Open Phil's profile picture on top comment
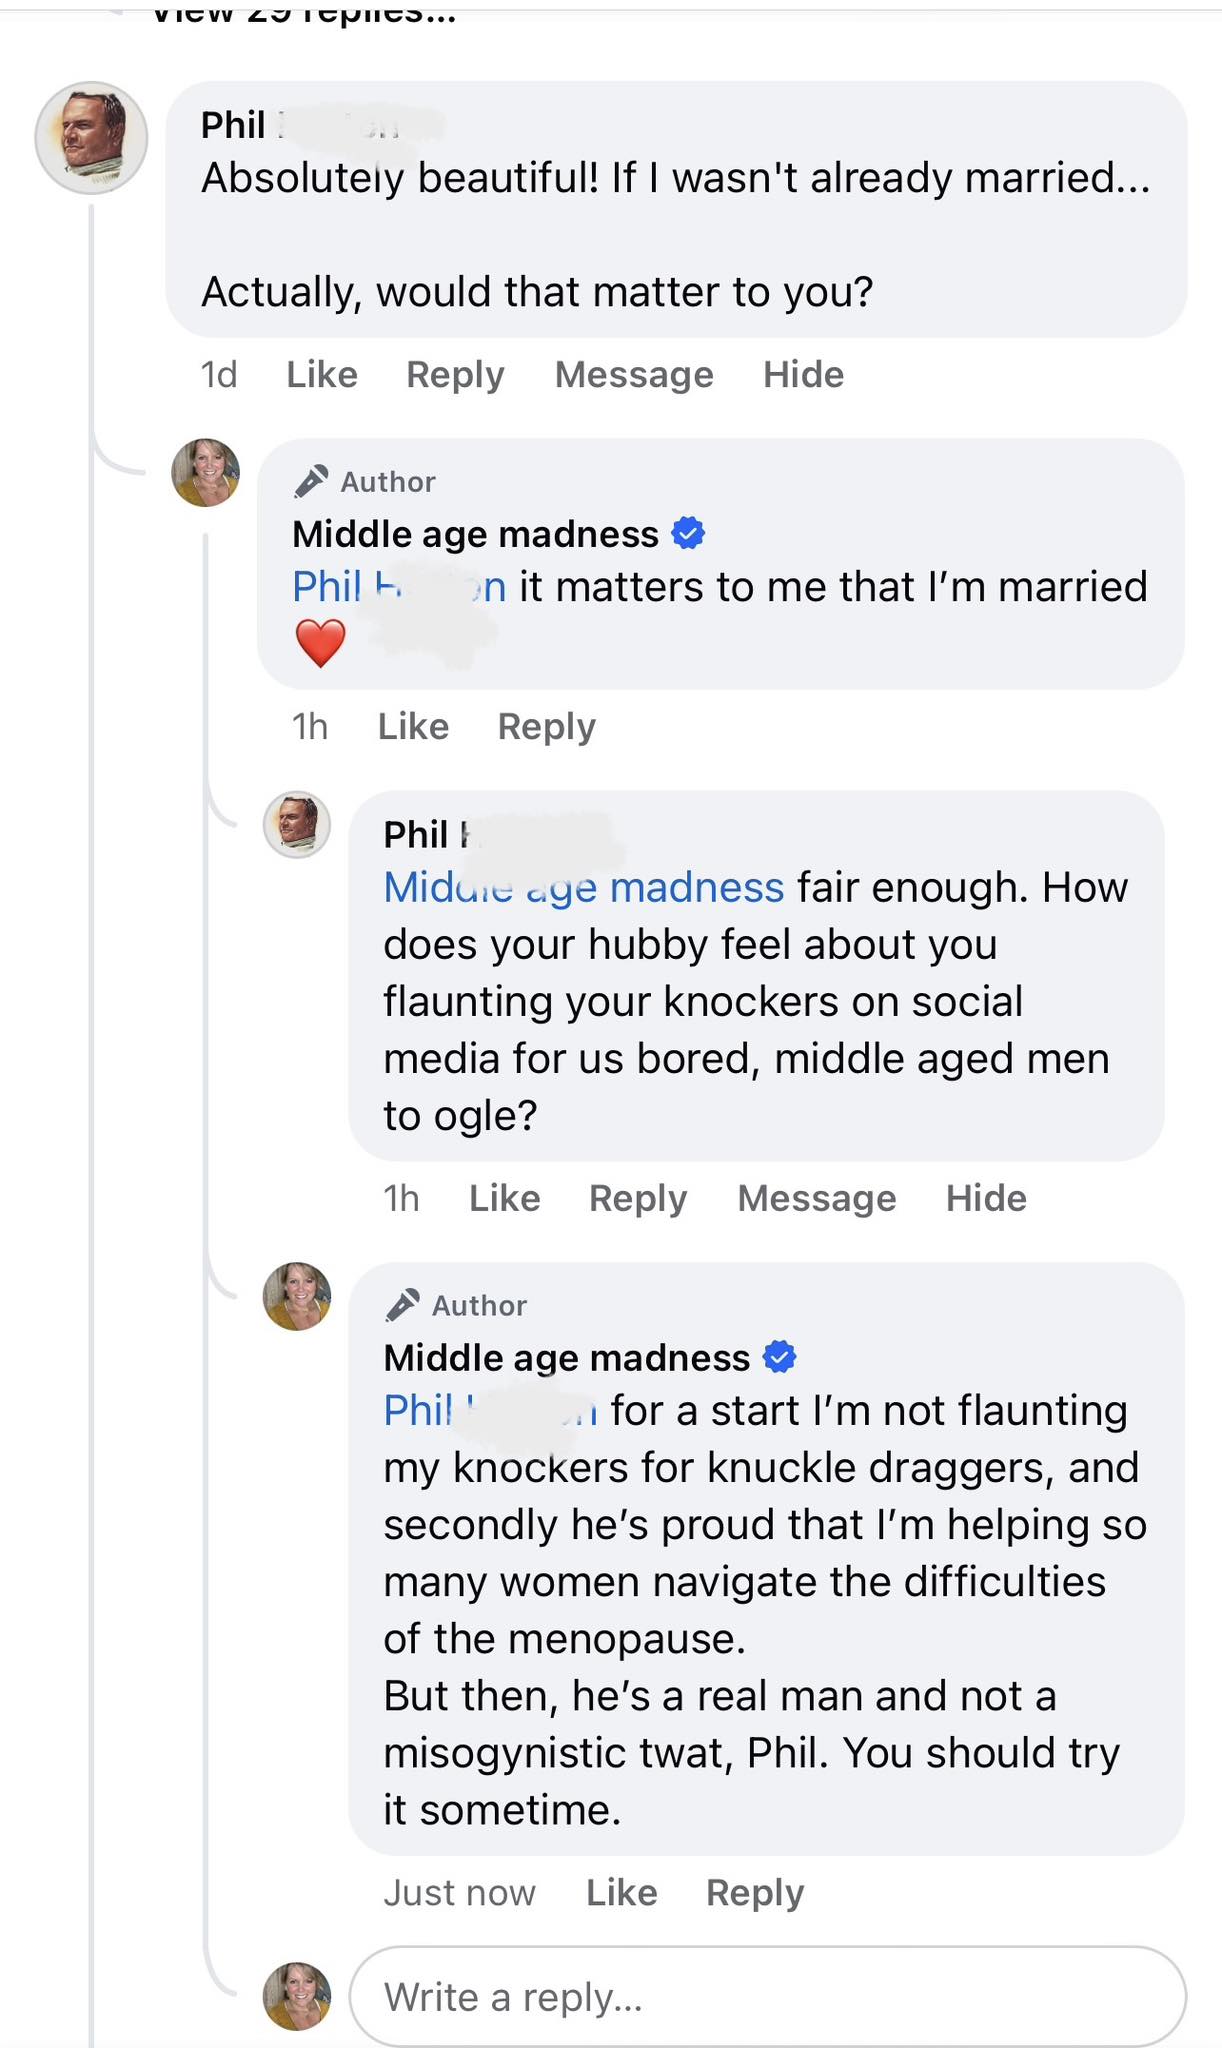Screen dimensions: 1222x2048 (91, 138)
